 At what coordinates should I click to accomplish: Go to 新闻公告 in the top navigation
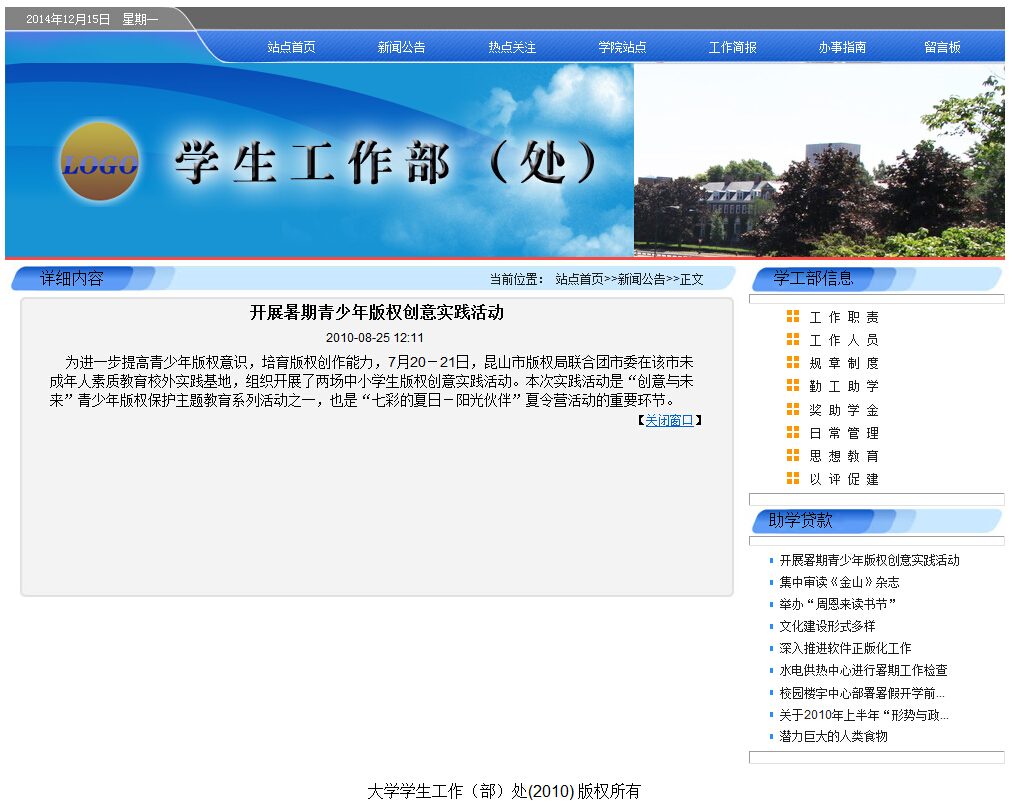tap(401, 47)
